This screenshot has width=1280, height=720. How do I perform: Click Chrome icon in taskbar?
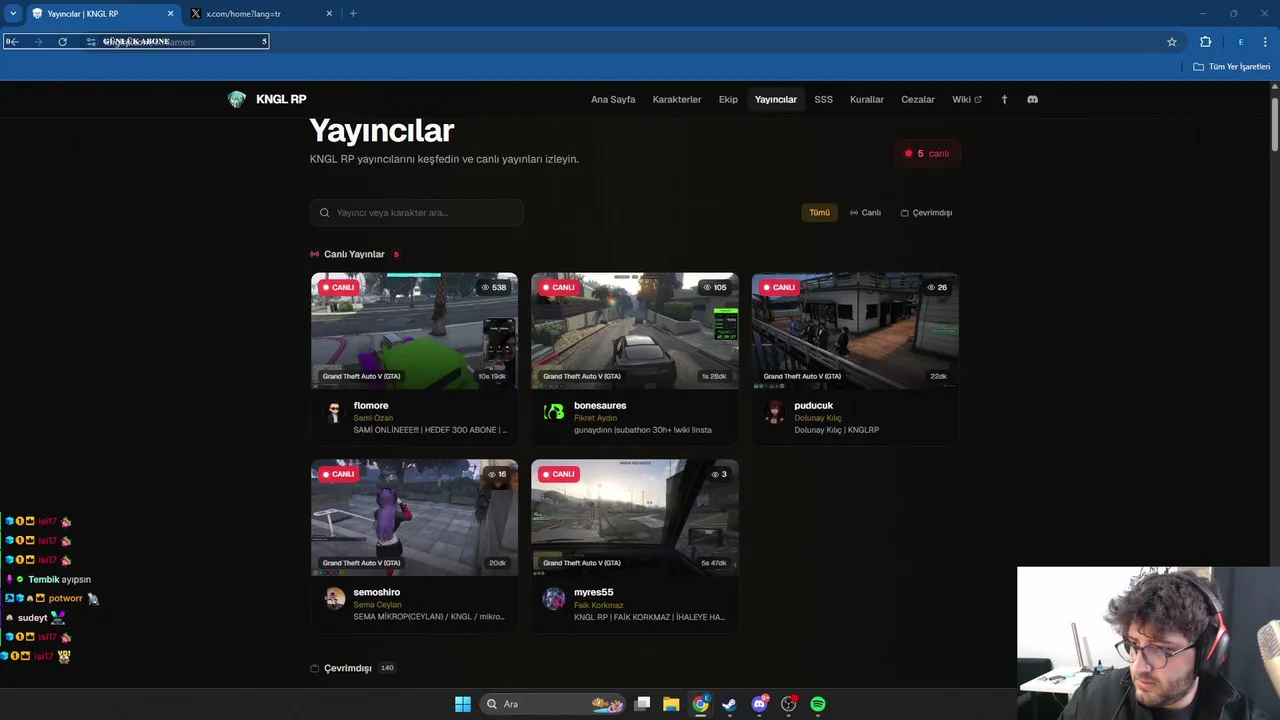(700, 704)
